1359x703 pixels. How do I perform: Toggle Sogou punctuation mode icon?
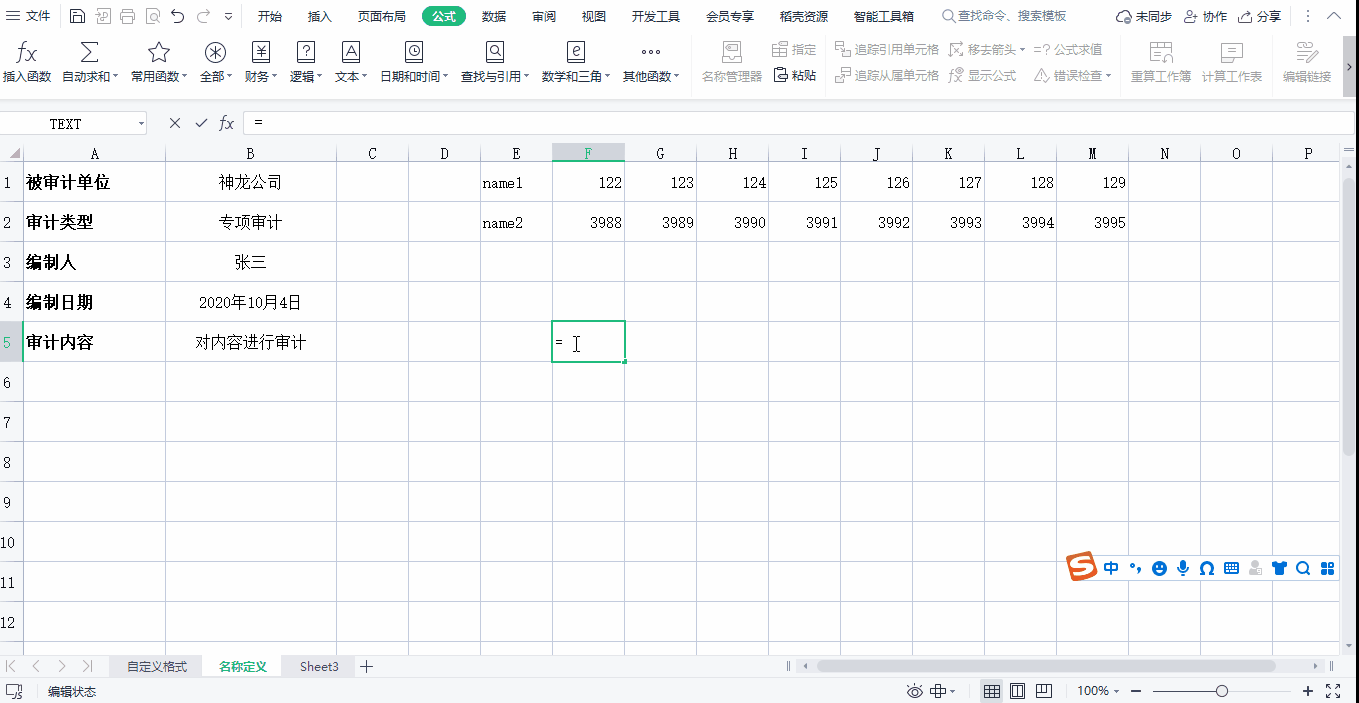pyautogui.click(x=1135, y=568)
